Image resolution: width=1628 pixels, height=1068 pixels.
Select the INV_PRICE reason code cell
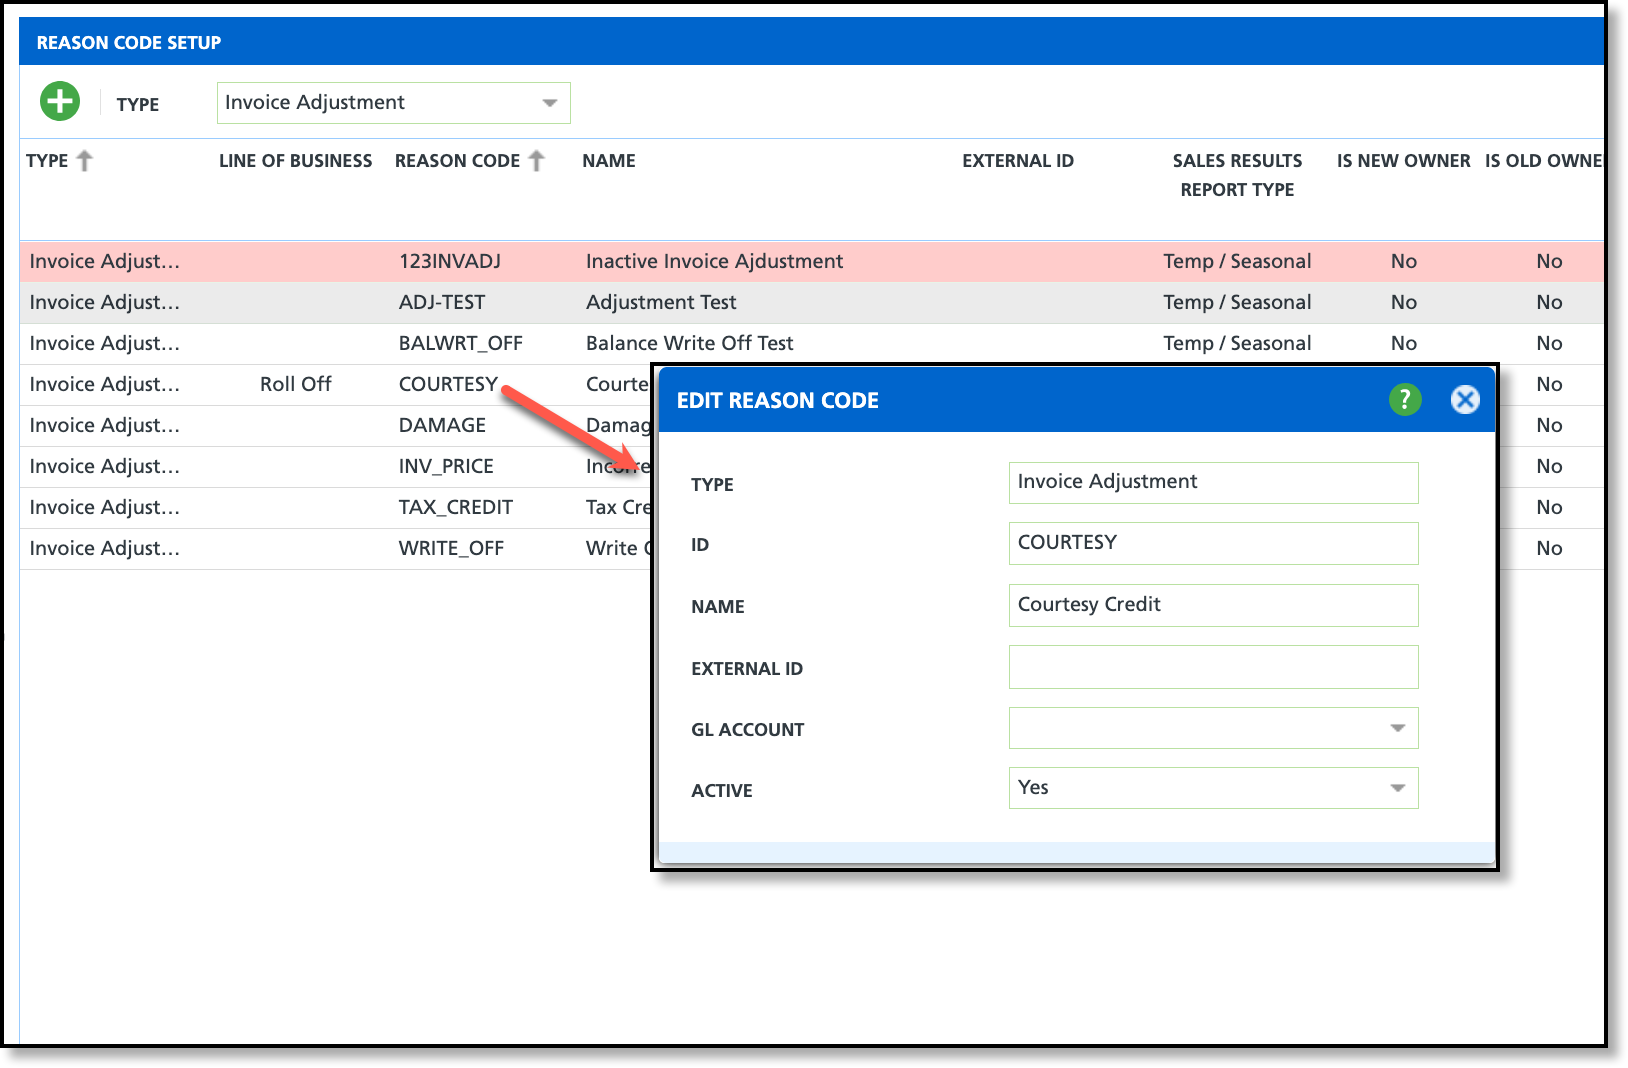click(446, 466)
